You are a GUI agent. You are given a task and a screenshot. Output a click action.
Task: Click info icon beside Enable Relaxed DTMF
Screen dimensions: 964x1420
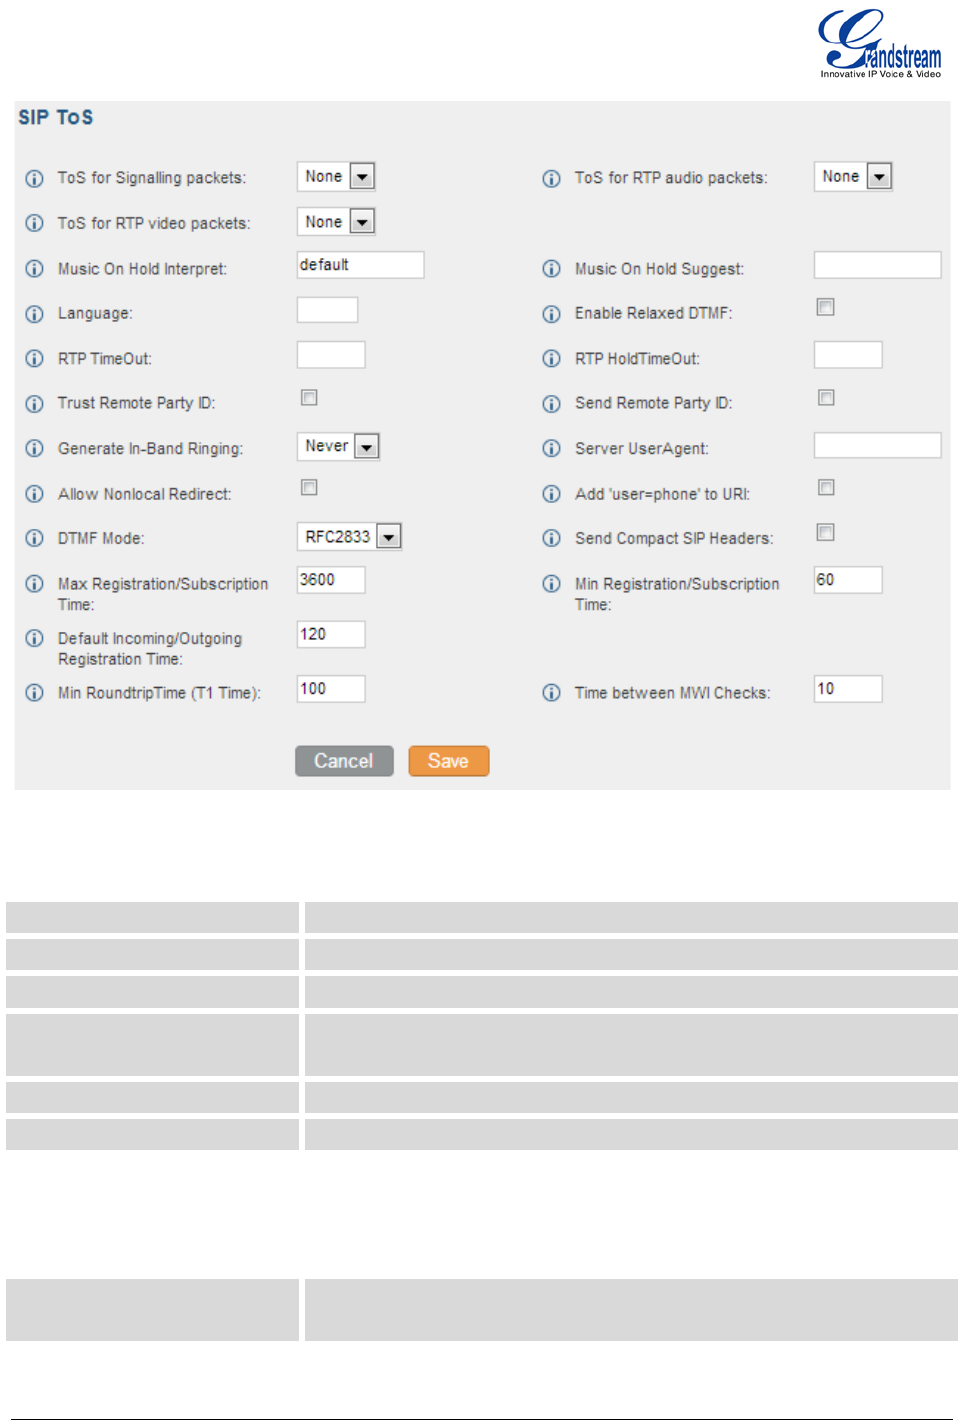tap(551, 314)
